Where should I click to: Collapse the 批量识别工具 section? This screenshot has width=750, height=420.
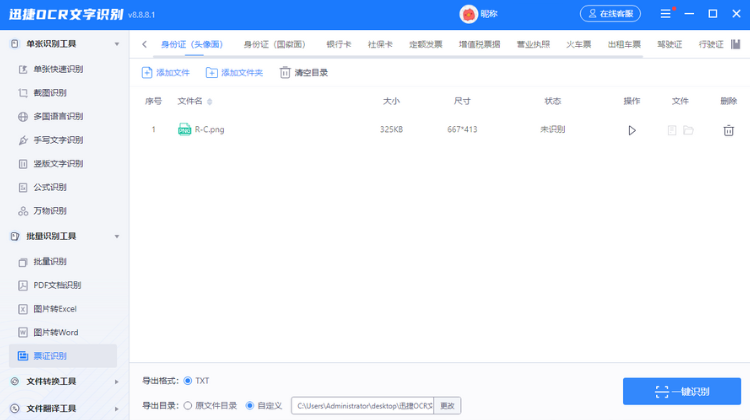(x=117, y=236)
